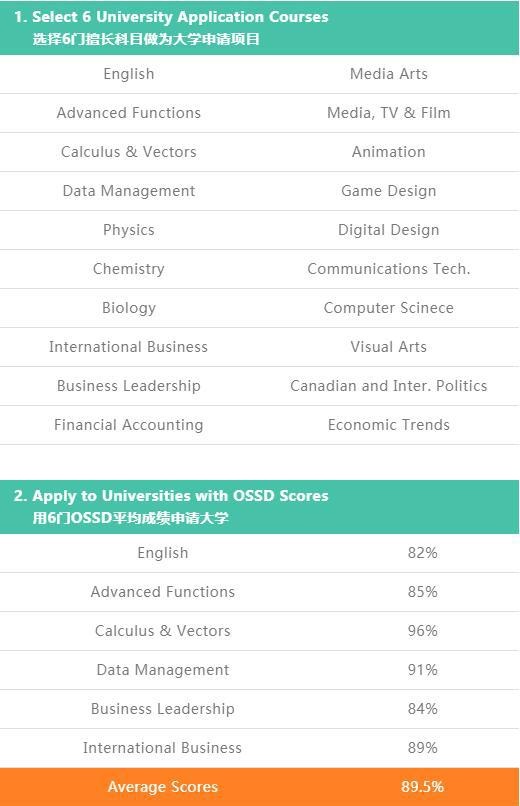Image resolution: width=520 pixels, height=806 pixels.
Task: Click the 'Apply to Universities with OSSD Scores' header
Action: pos(259,507)
